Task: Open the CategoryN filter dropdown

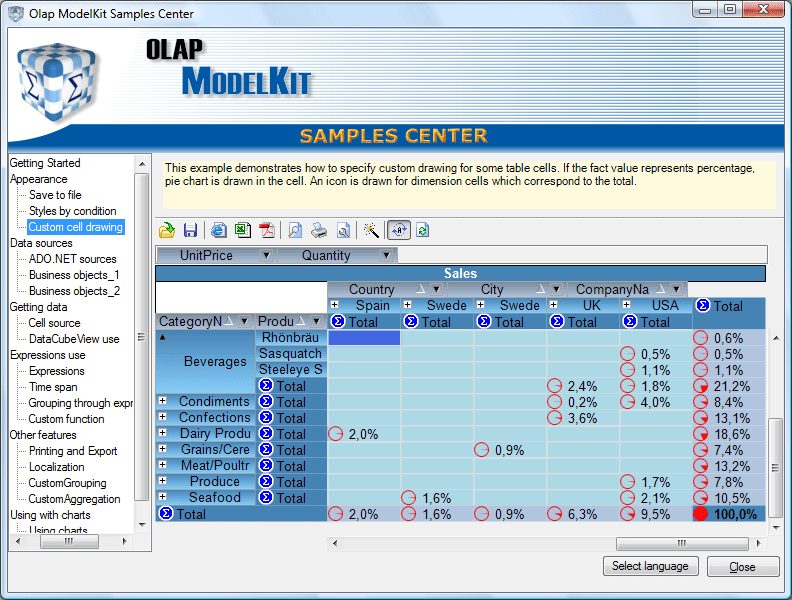Action: coord(244,321)
